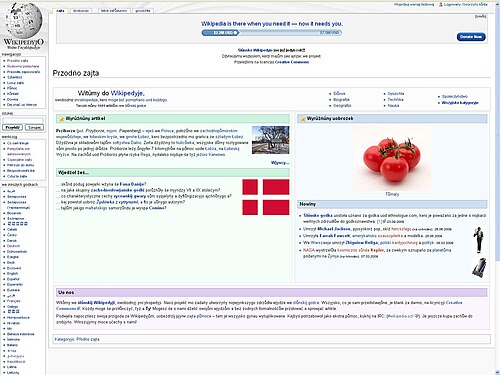This screenshot has height=375, width=500.
Task: Focus the sidebar search input field
Action: point(23,120)
